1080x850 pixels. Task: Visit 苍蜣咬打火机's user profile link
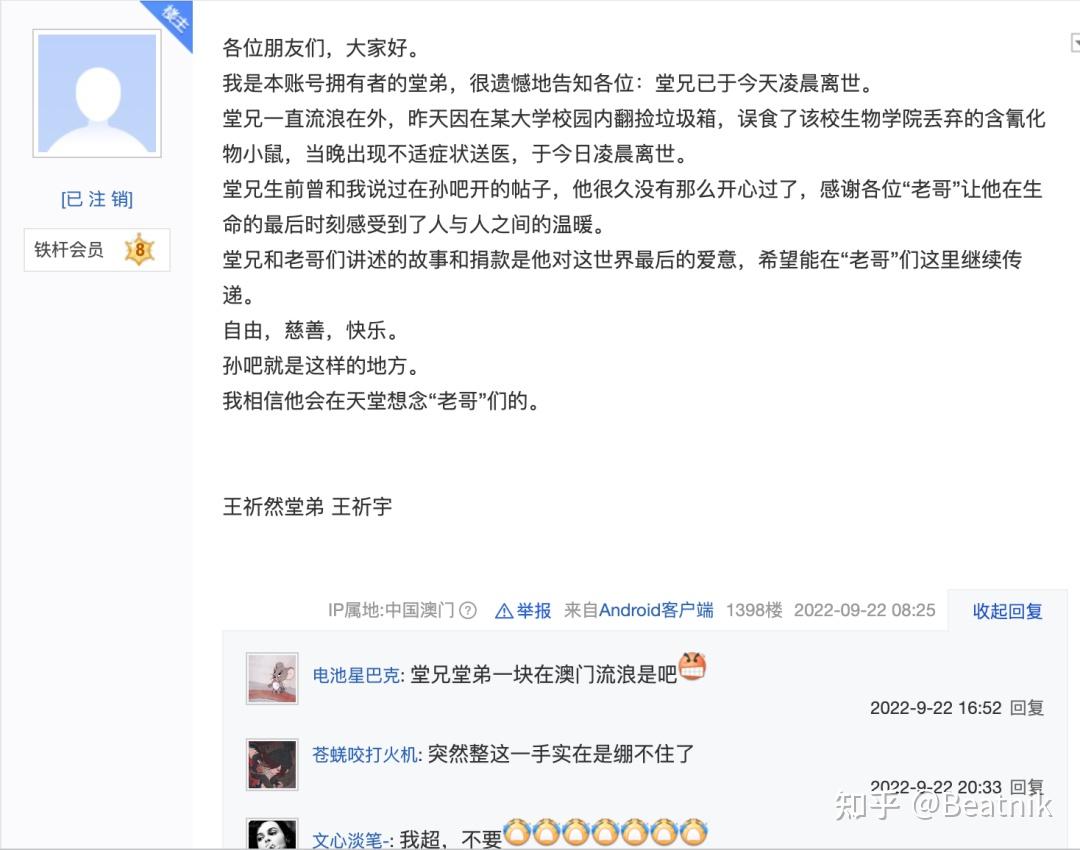click(x=365, y=755)
